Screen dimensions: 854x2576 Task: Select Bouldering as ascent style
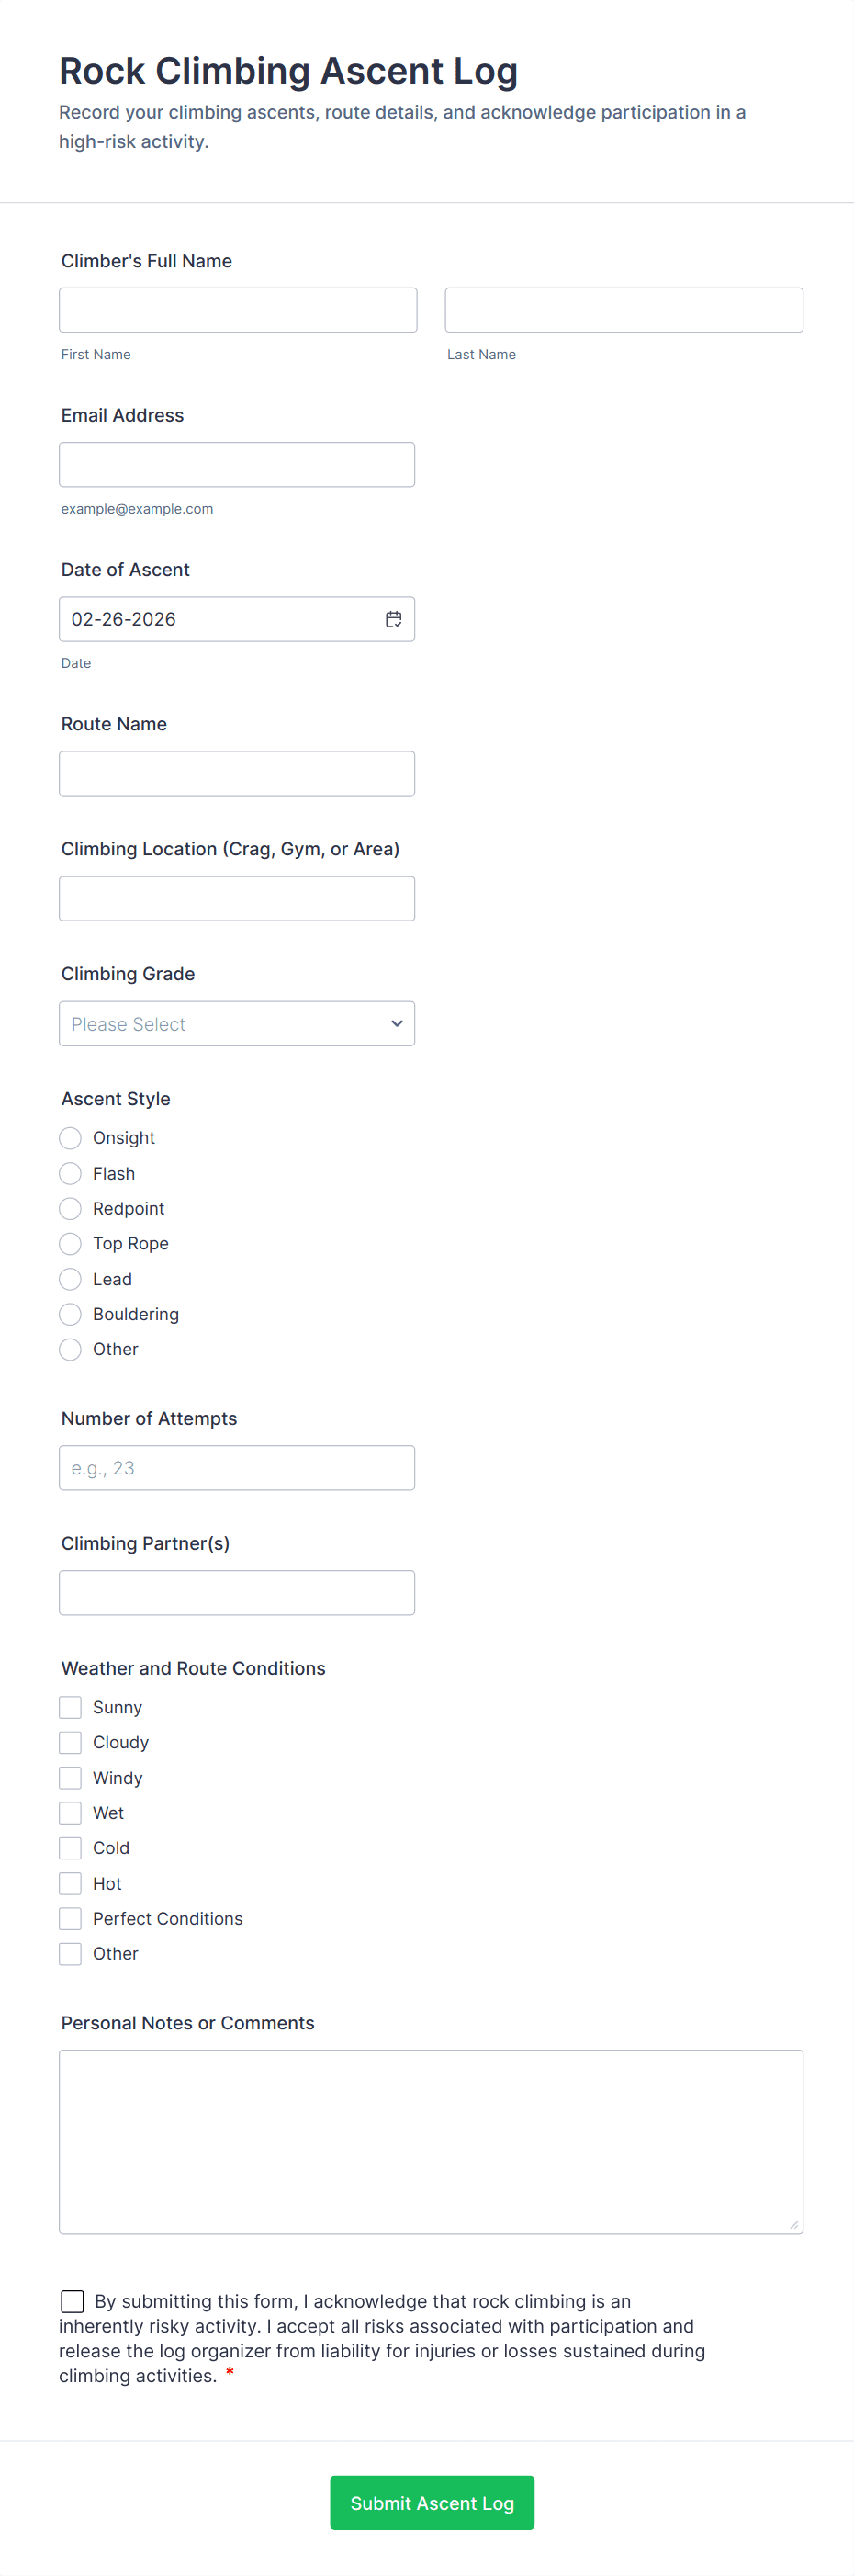[x=70, y=1314]
